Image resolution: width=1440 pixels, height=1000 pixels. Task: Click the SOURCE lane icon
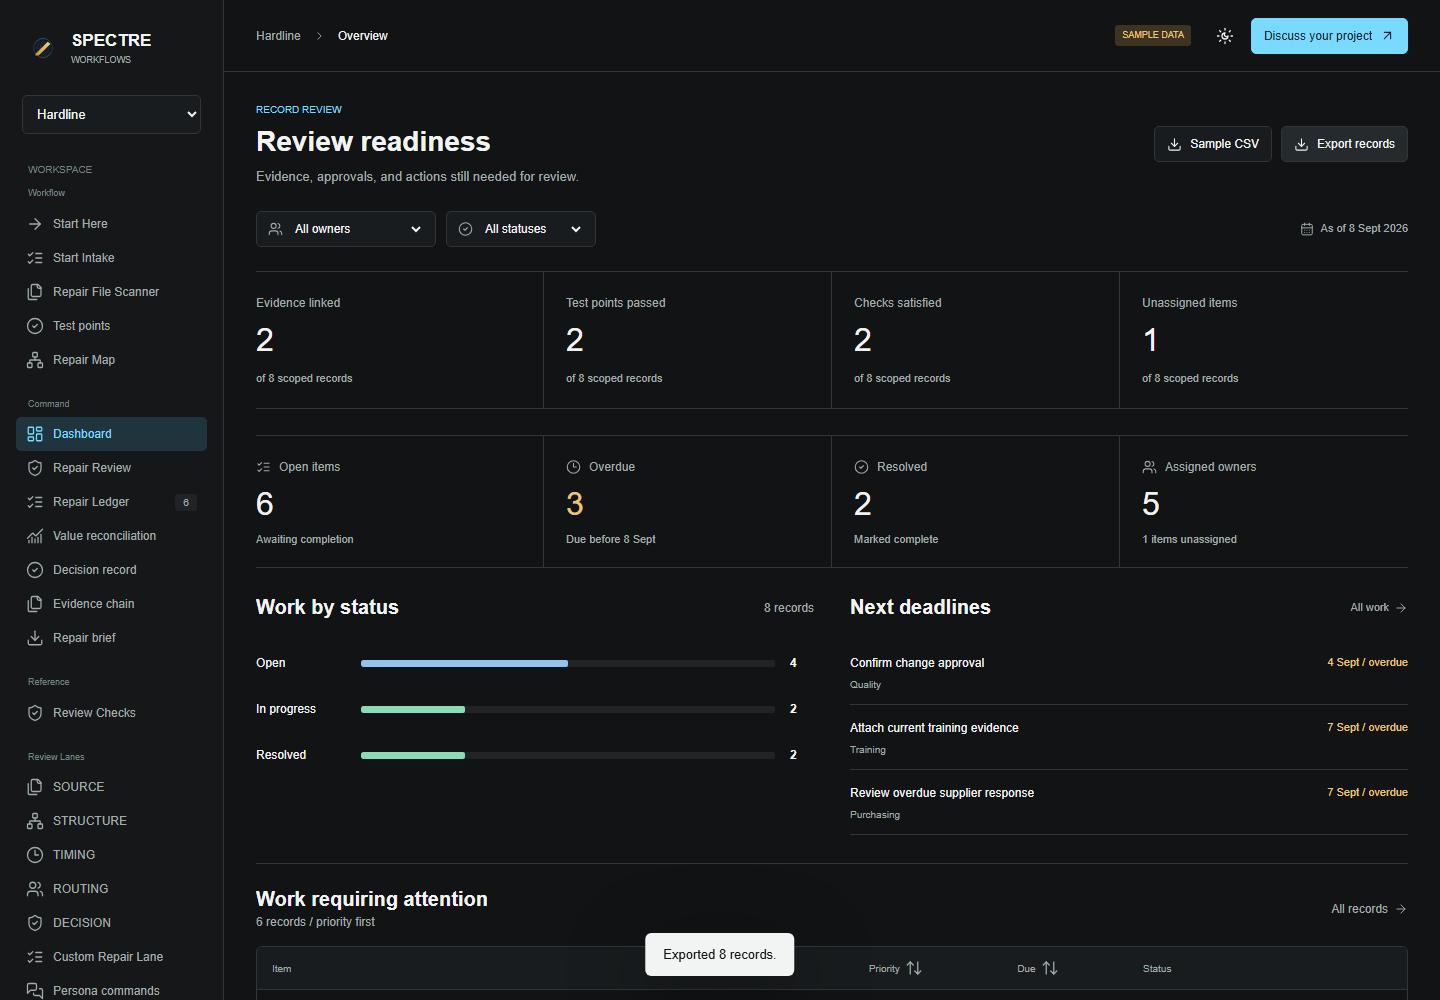coord(35,787)
